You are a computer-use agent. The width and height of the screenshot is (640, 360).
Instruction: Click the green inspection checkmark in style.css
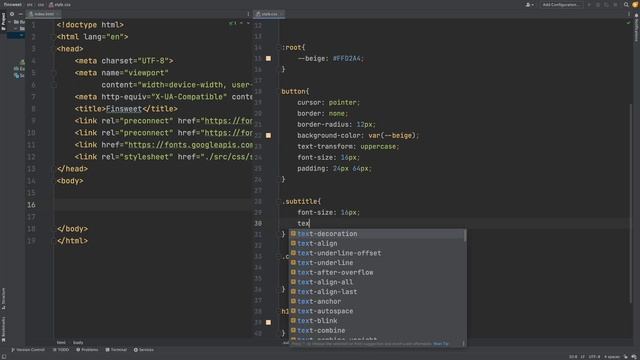tap(628, 23)
